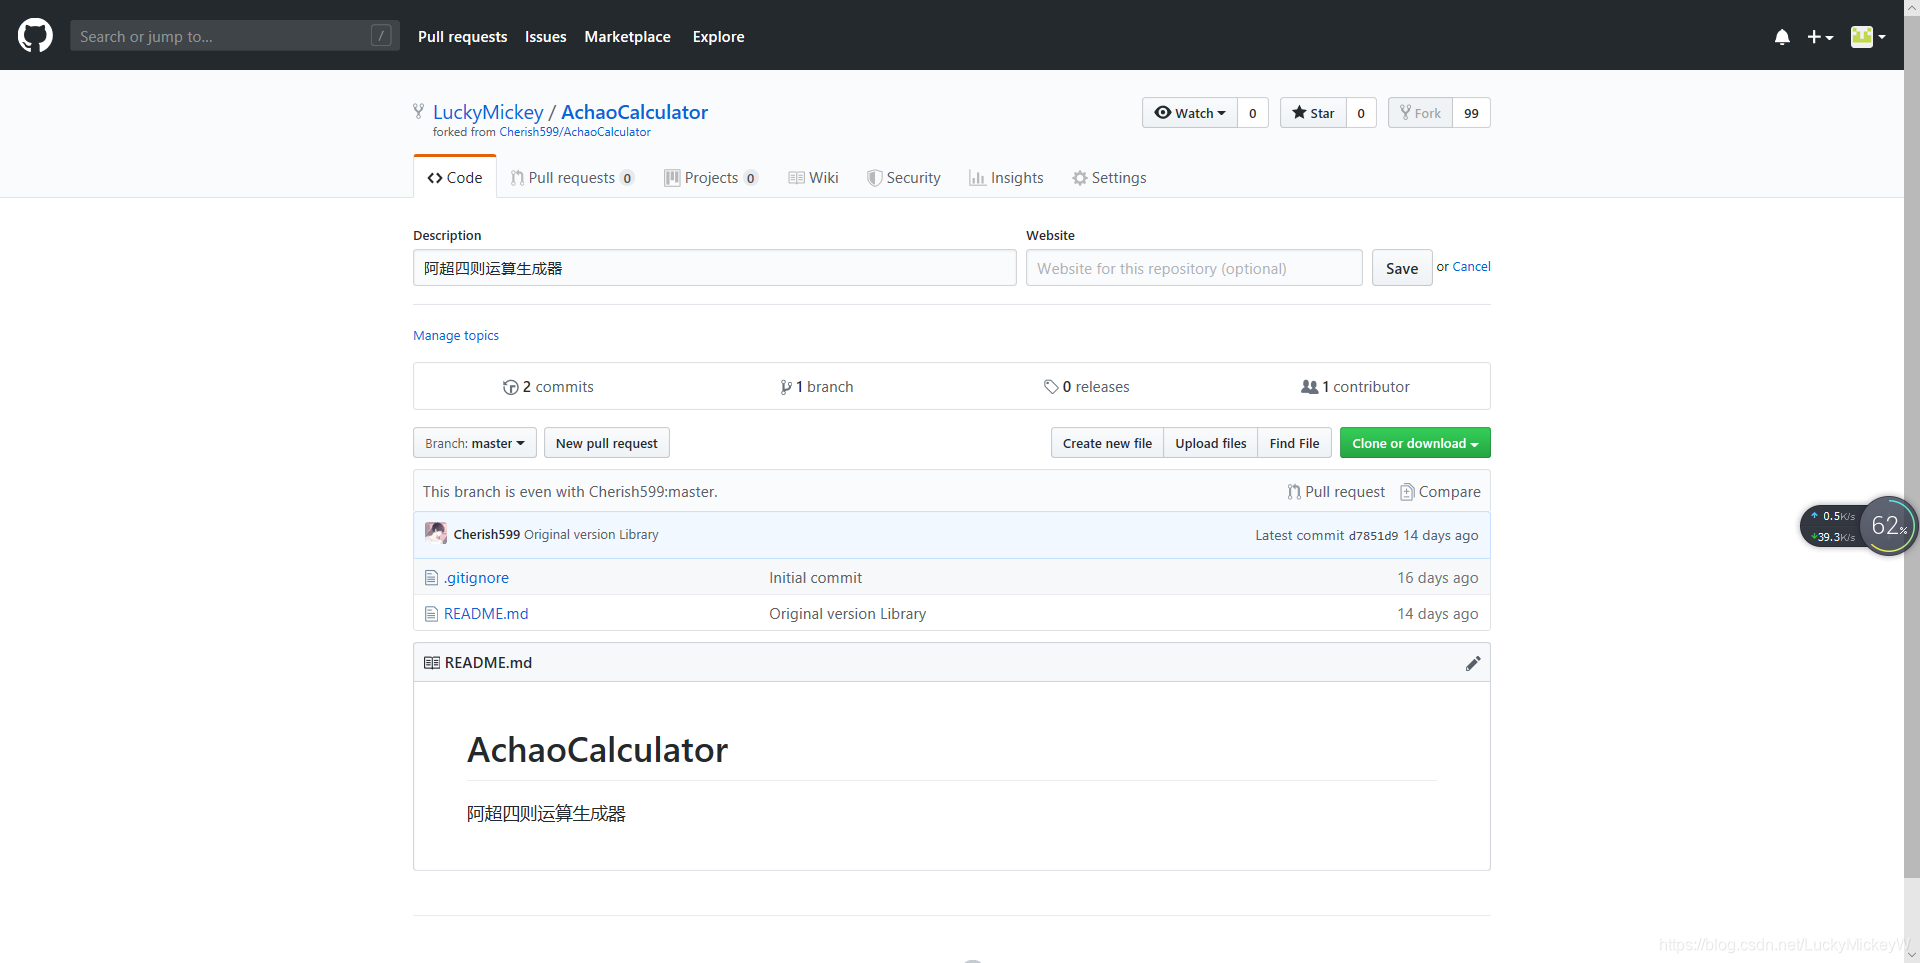Cancel editing the description
The image size is (1920, 963).
(x=1471, y=267)
